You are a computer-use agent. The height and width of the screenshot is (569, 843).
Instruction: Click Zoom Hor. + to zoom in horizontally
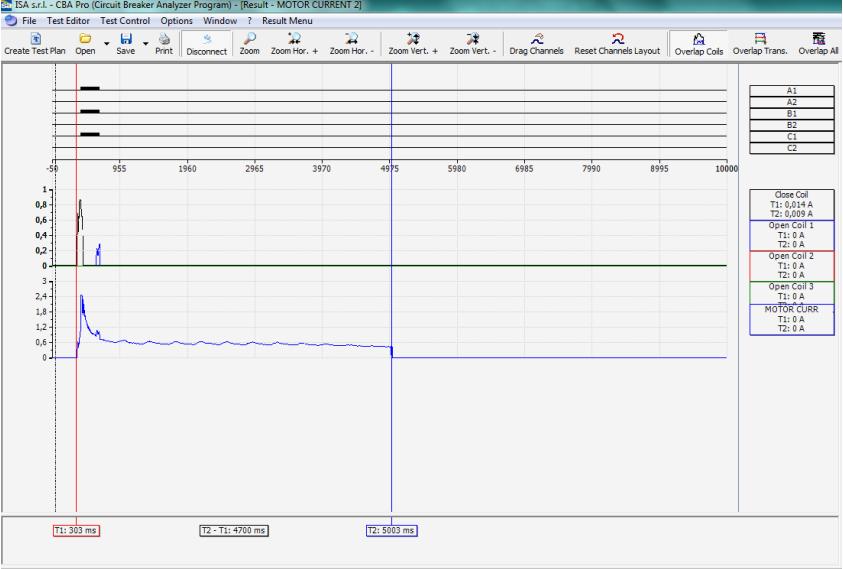(x=294, y=44)
